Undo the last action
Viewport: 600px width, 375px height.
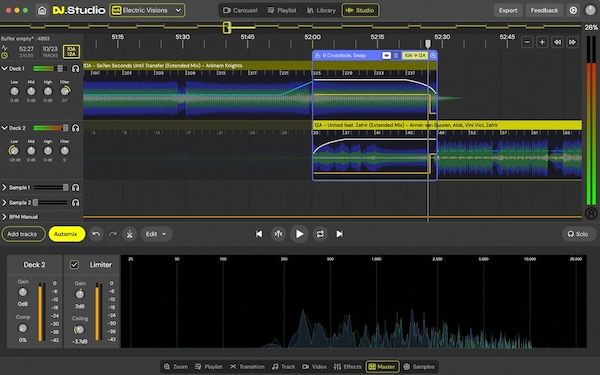pos(96,234)
